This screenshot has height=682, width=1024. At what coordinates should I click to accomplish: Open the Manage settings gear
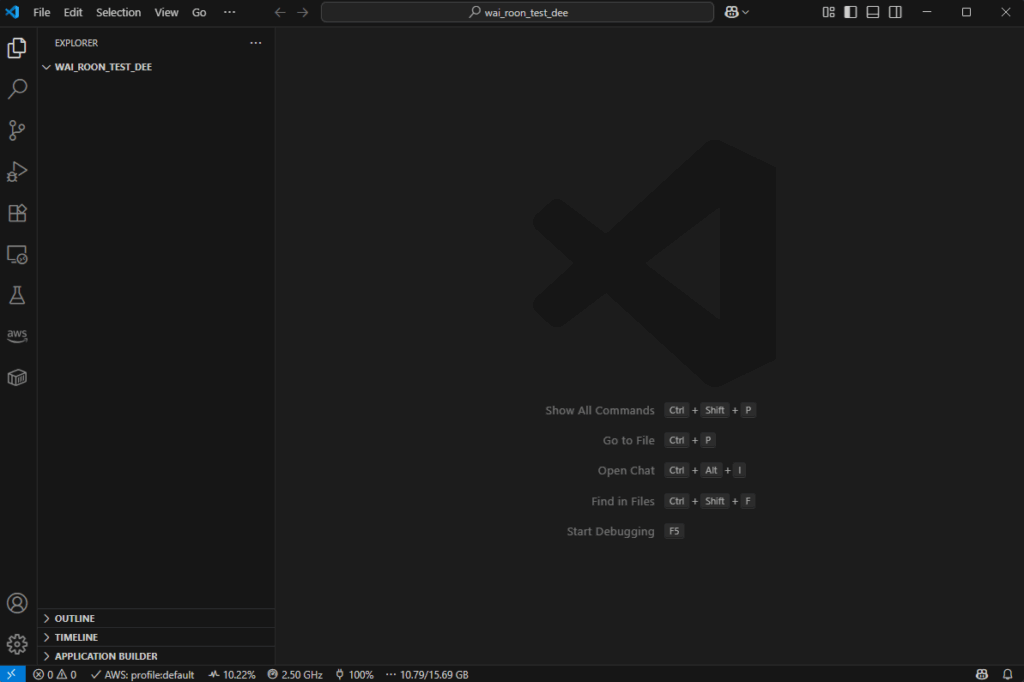[17, 644]
